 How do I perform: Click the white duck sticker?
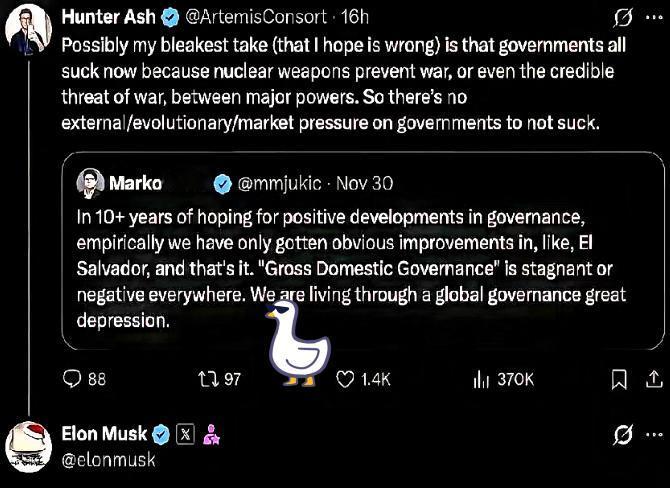295,347
